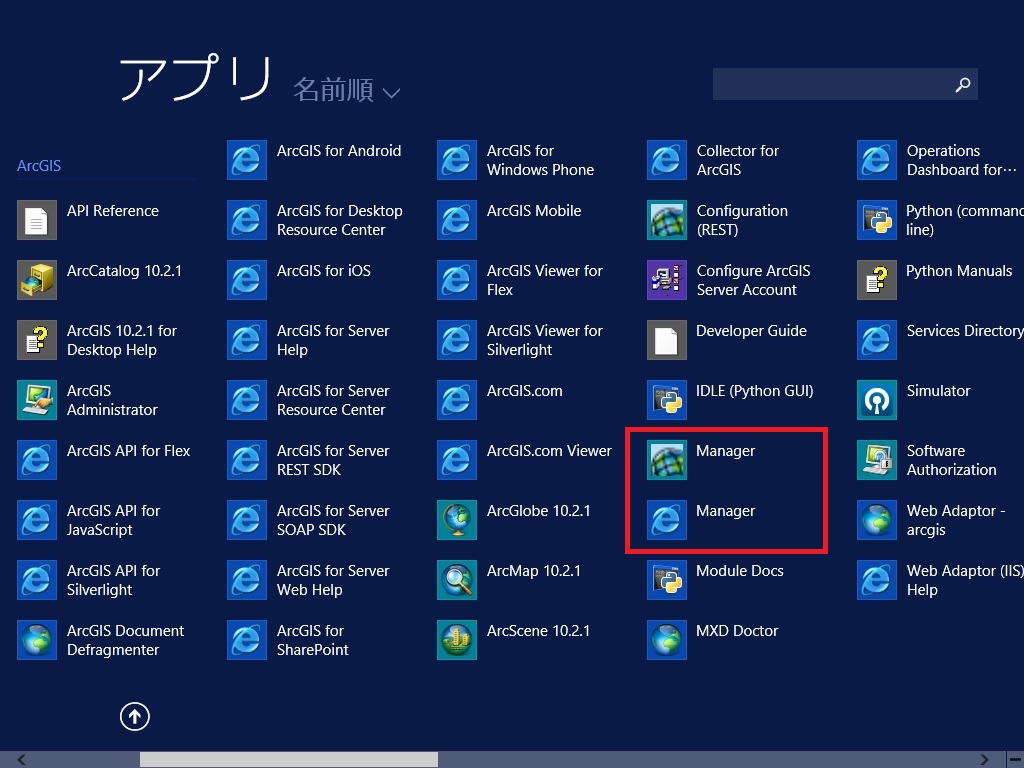Image resolution: width=1024 pixels, height=768 pixels.
Task: Start ArcScene 10.2.1 icon
Action: (x=456, y=640)
